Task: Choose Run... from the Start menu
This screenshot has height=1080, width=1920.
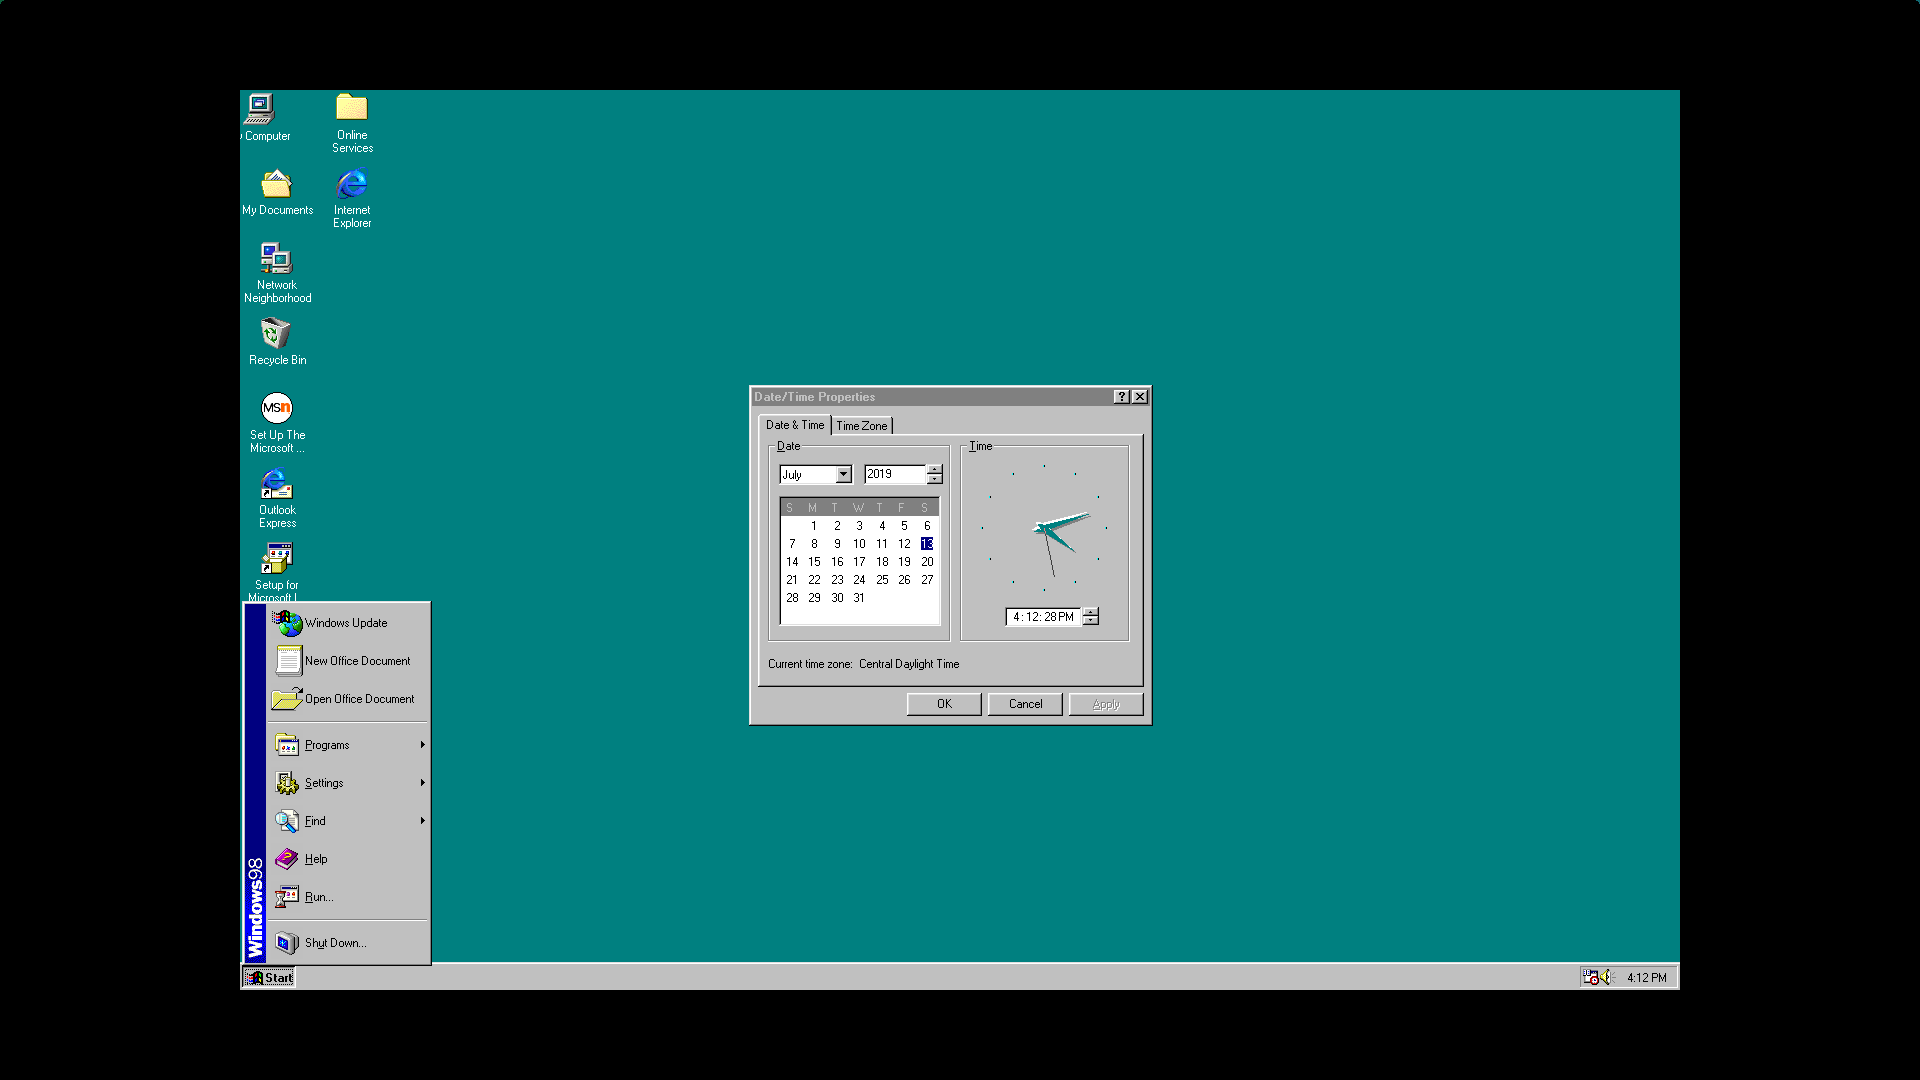Action: point(348,897)
